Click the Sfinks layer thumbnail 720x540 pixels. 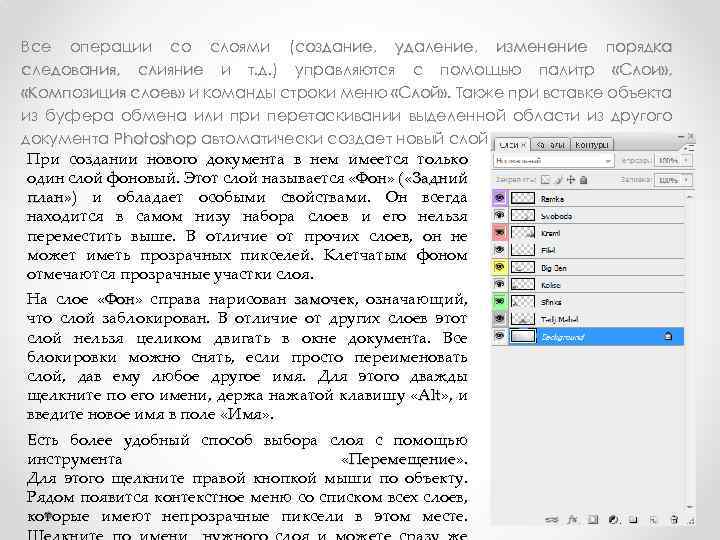pos(523,301)
